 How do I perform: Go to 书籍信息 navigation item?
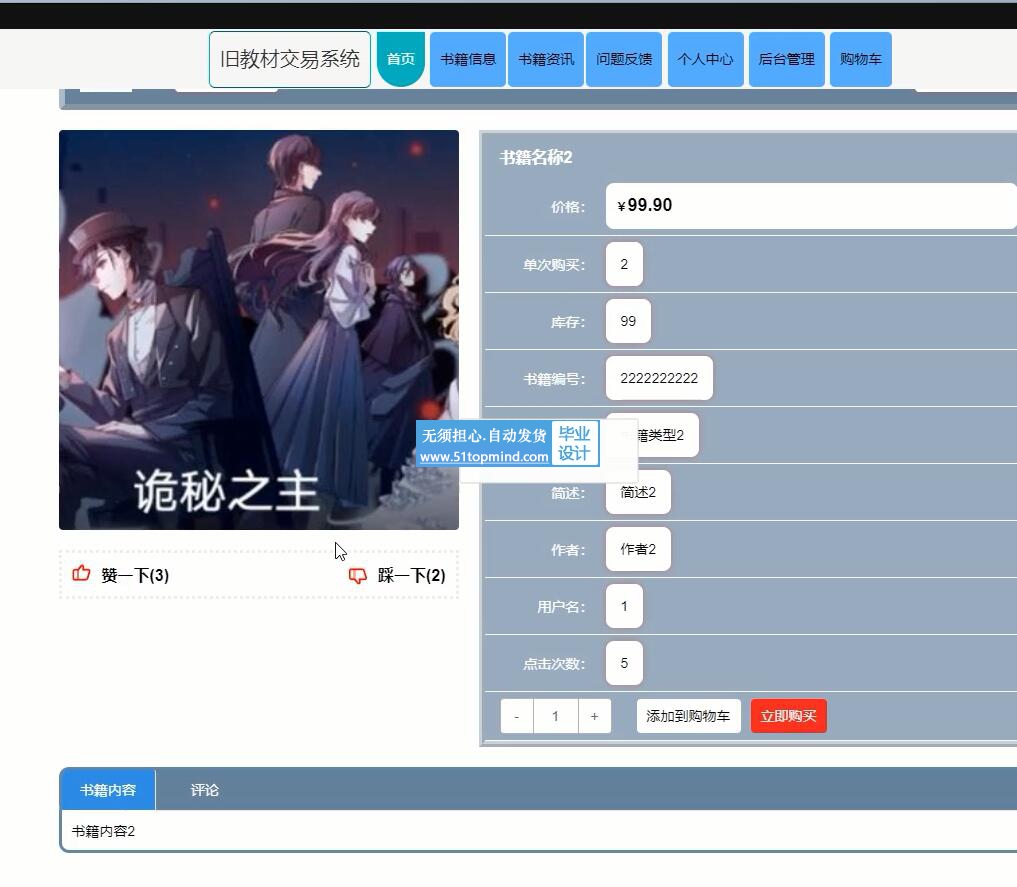pyautogui.click(x=468, y=59)
